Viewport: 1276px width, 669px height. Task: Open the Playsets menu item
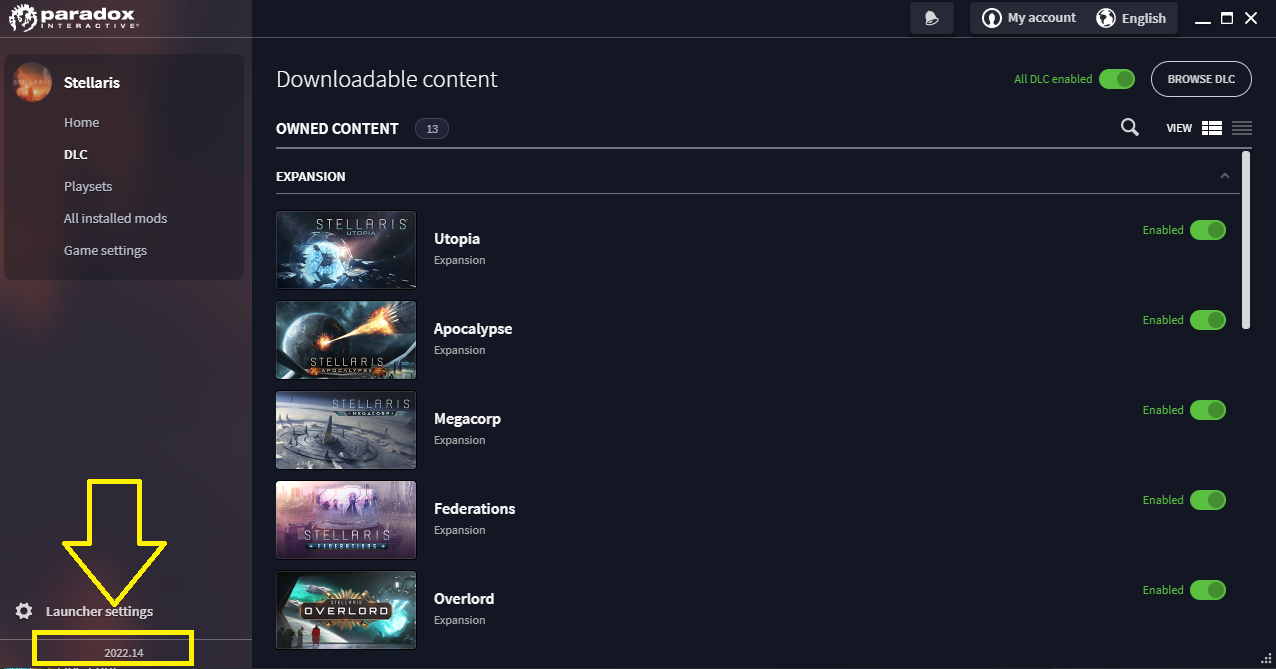(88, 186)
